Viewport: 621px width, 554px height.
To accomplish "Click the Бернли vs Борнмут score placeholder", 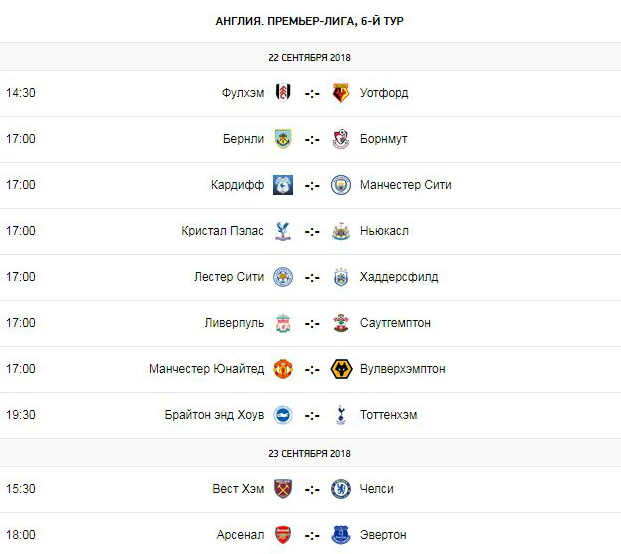I will 312,139.
